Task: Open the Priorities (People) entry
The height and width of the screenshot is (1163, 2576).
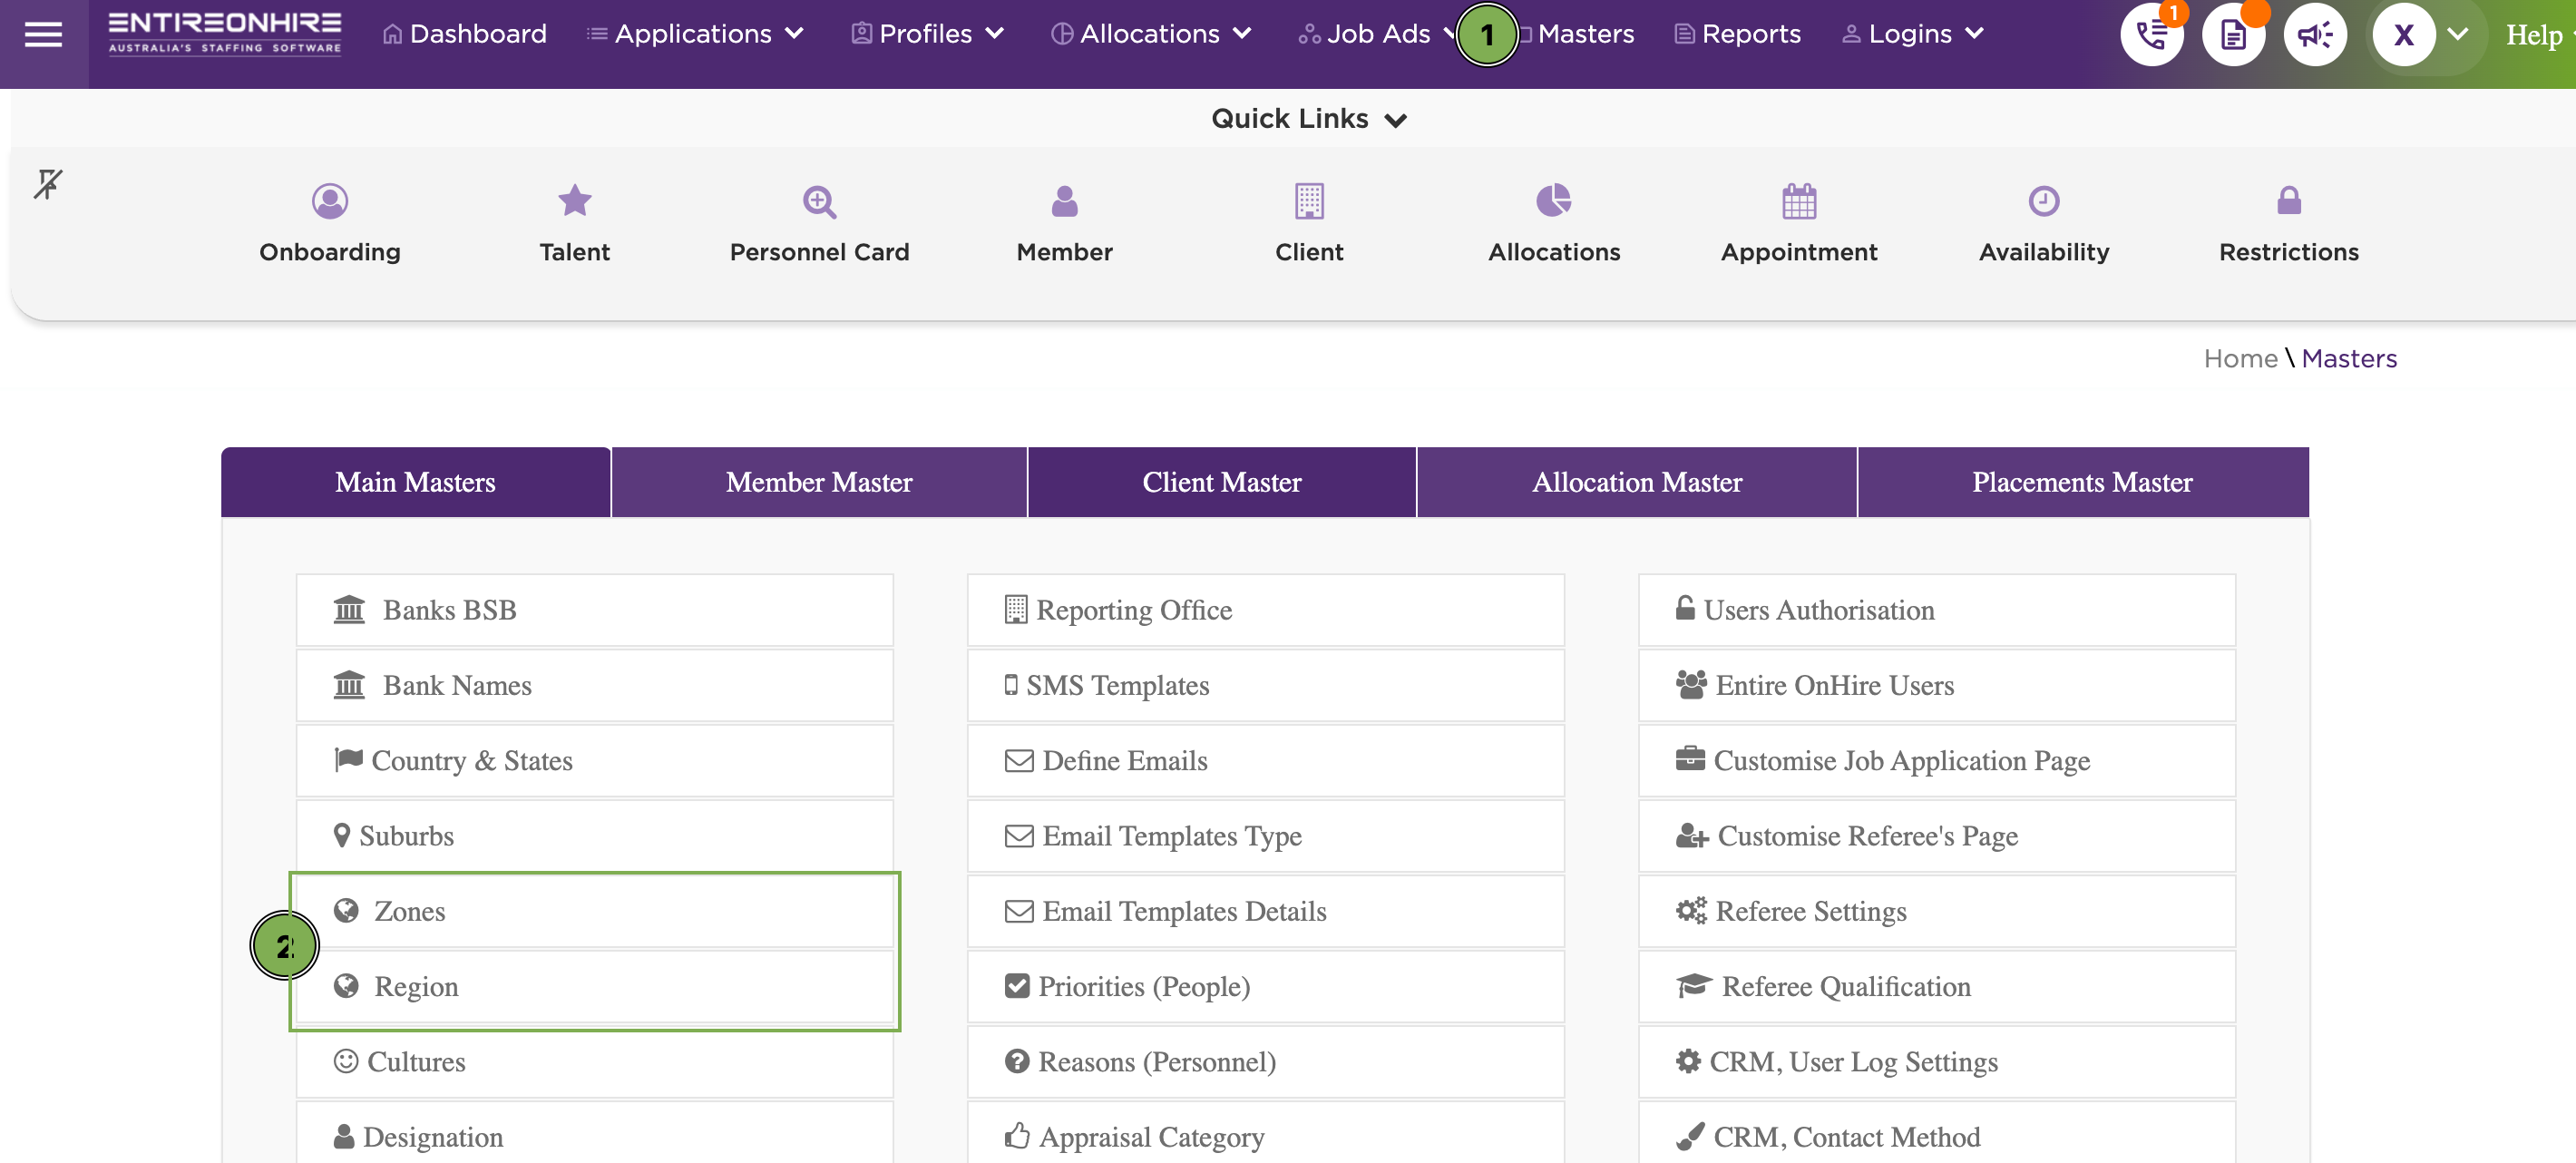Action: (x=1266, y=986)
